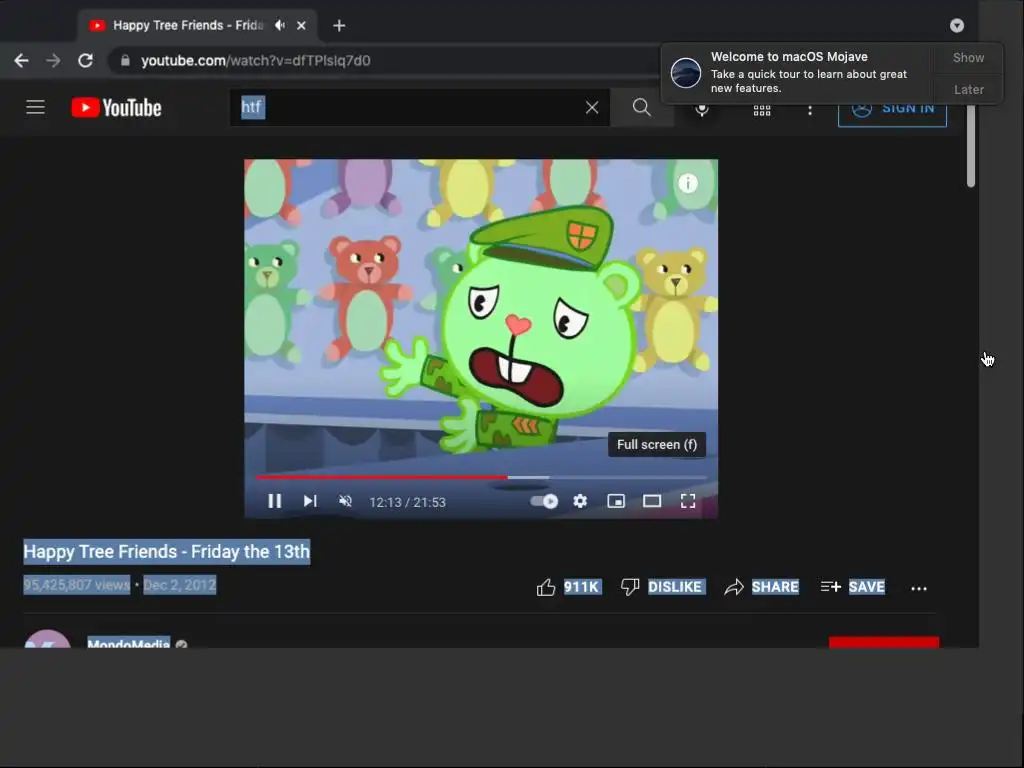This screenshot has width=1024, height=768.
Task: Click the 12:13 / 21:53 time display
Action: pyautogui.click(x=408, y=502)
